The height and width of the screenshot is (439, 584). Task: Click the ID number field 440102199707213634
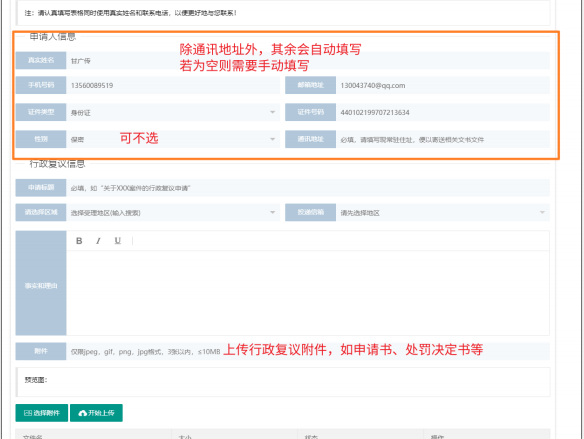click(x=443, y=112)
